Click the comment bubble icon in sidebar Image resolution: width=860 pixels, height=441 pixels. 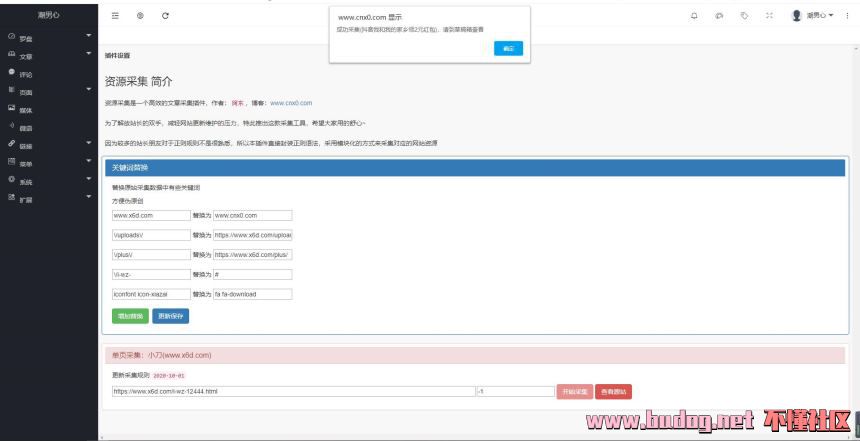click(12, 72)
